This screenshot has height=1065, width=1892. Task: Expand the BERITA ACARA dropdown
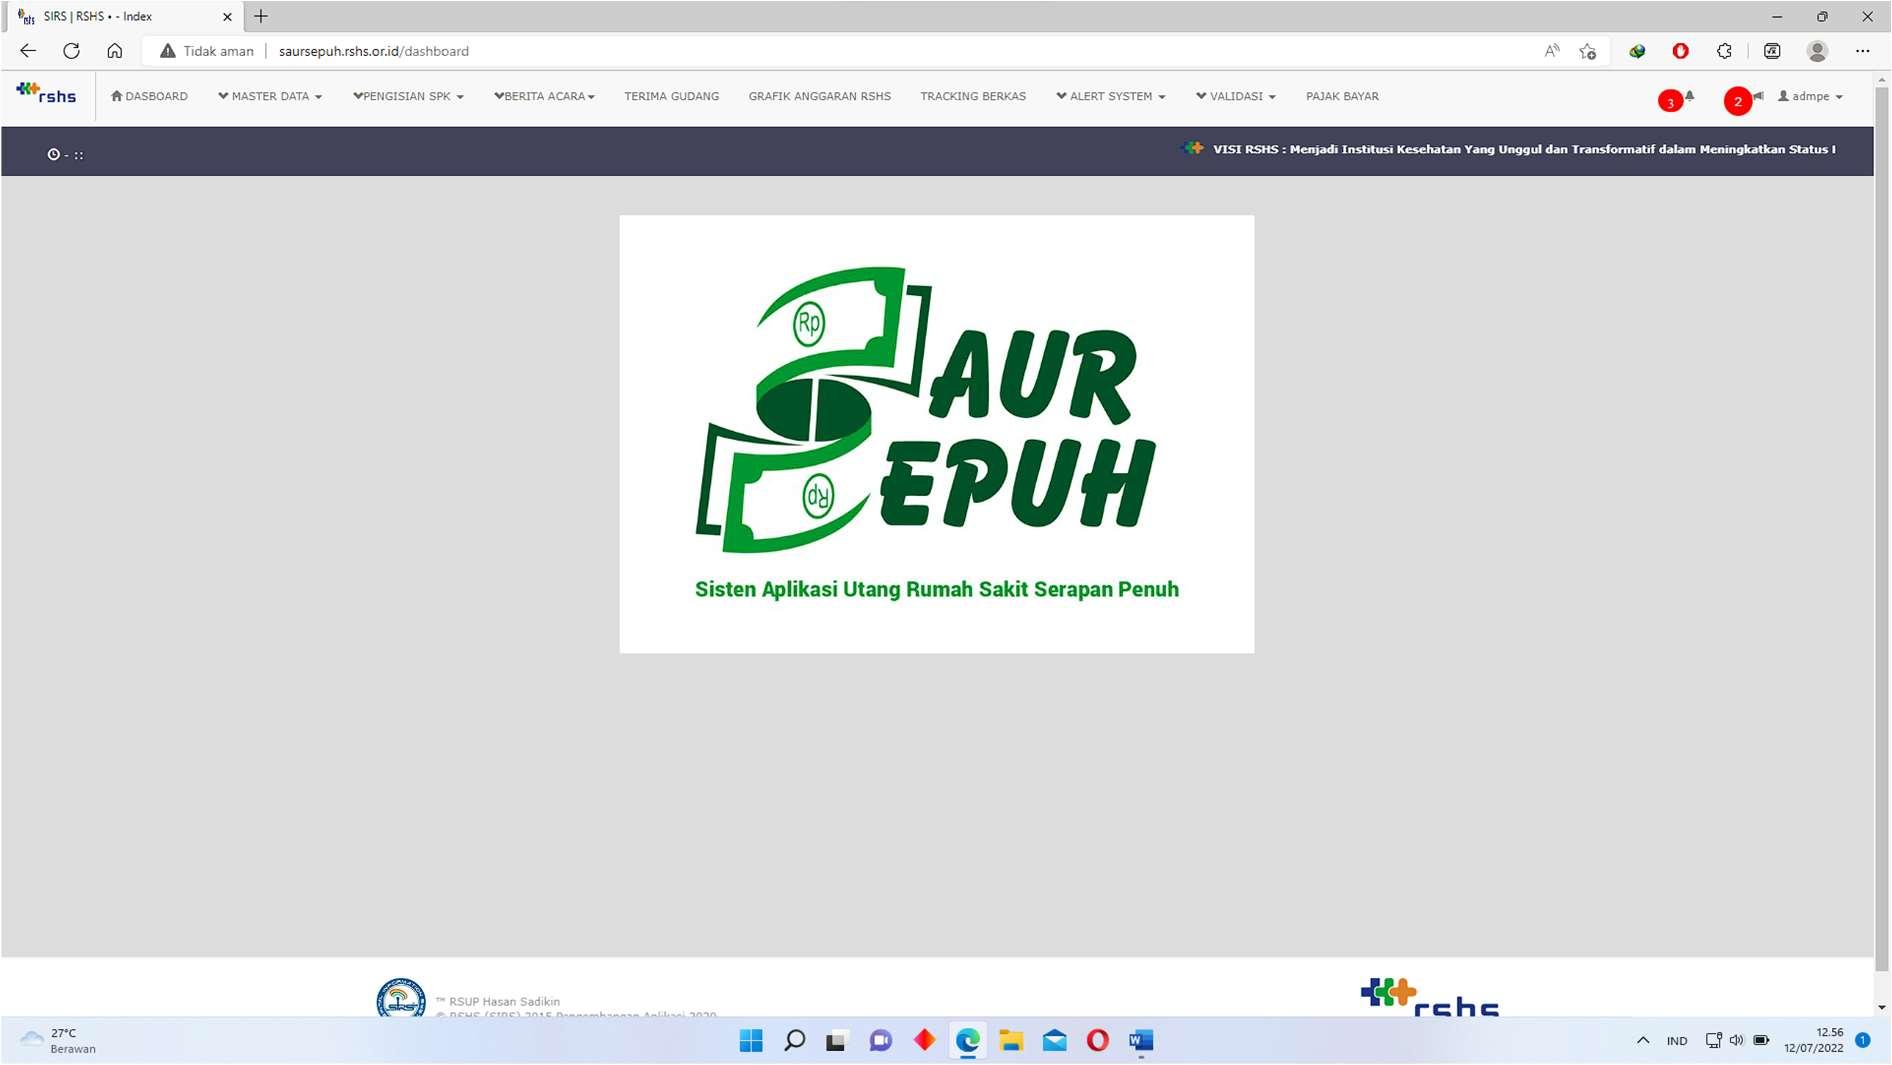point(544,96)
